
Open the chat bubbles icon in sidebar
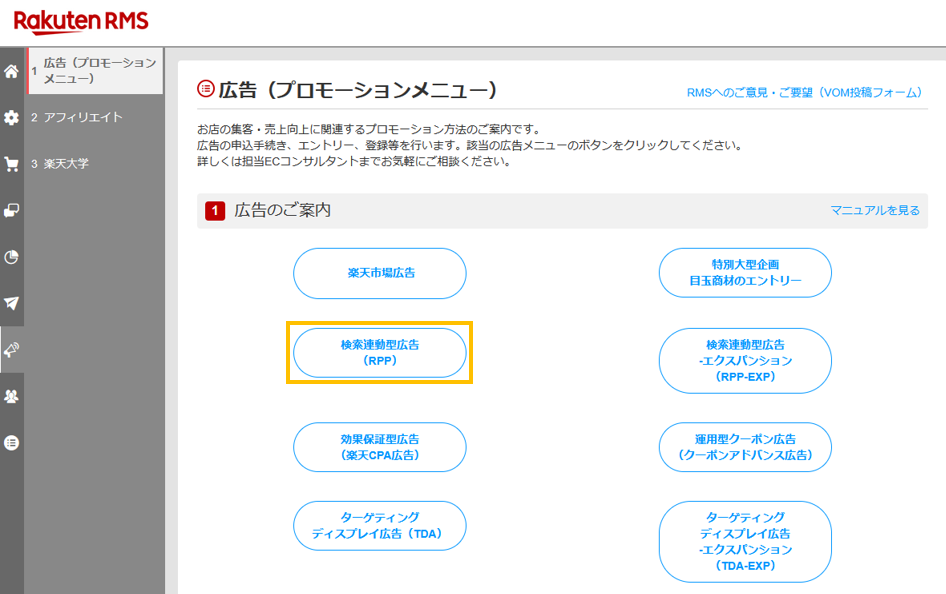point(11,210)
